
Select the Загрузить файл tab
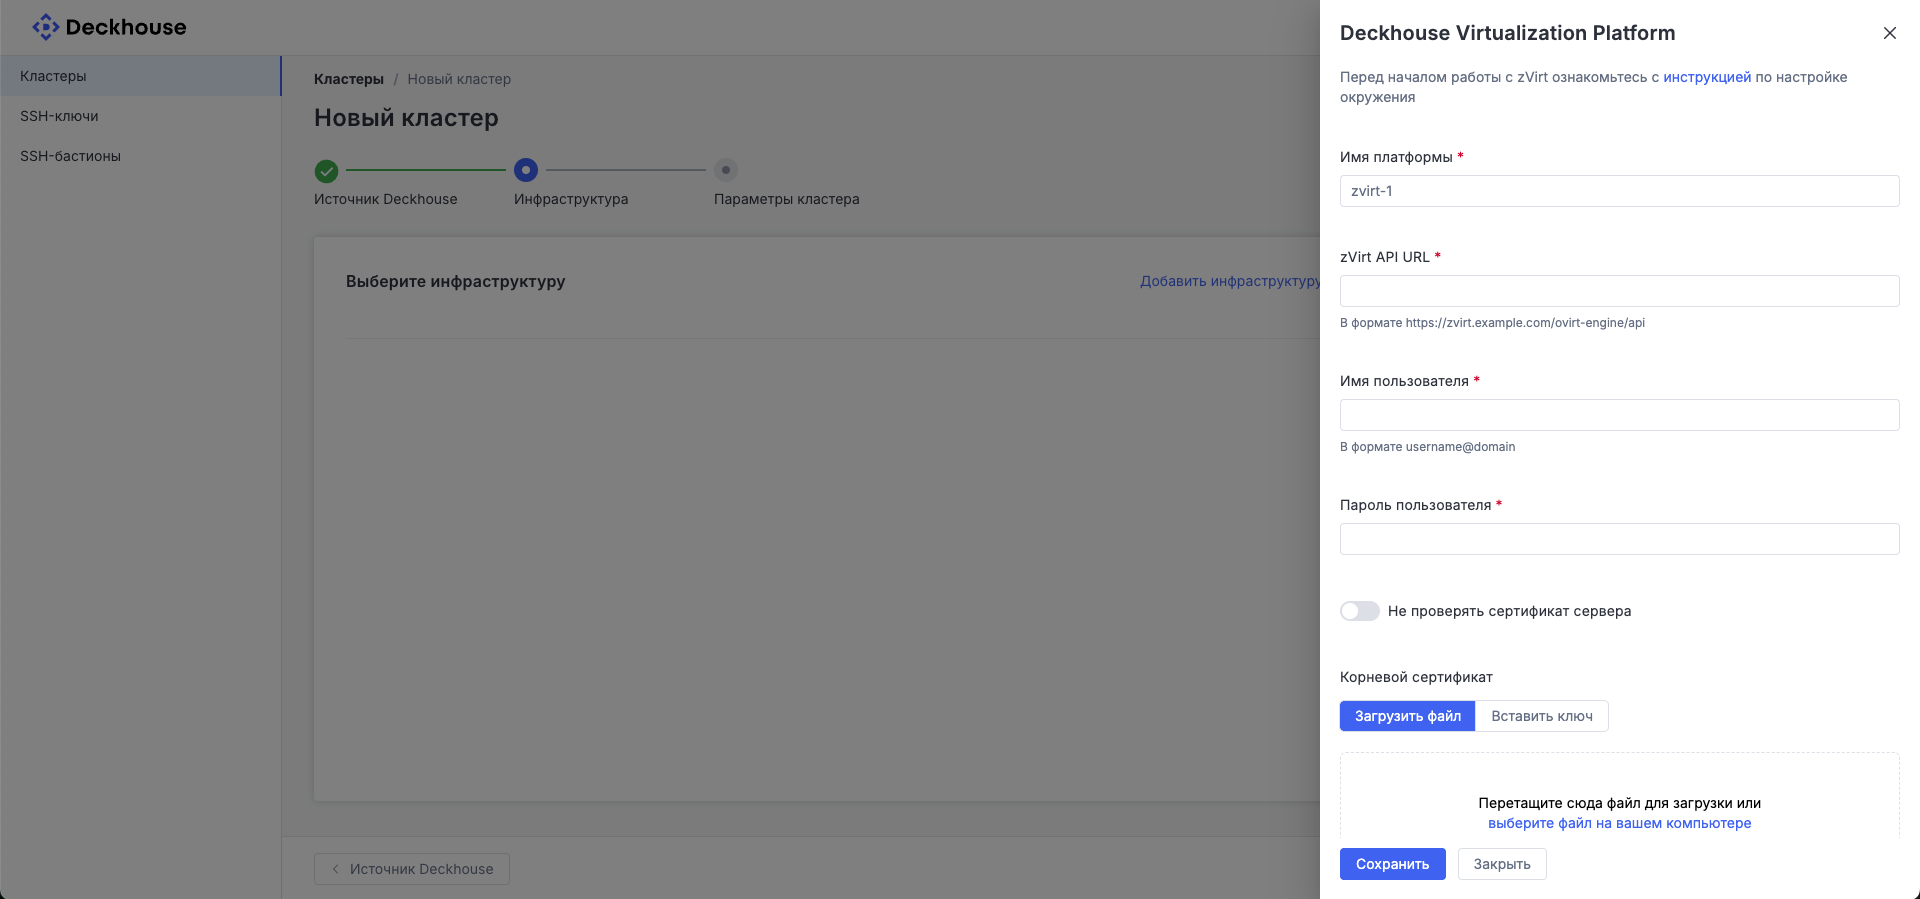click(1407, 716)
